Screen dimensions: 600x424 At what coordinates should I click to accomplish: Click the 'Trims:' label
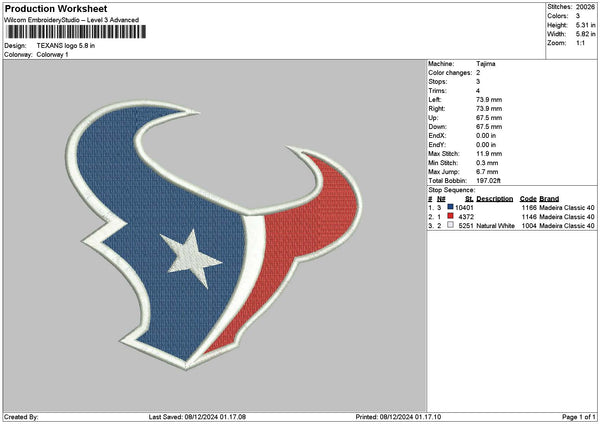pos(438,91)
